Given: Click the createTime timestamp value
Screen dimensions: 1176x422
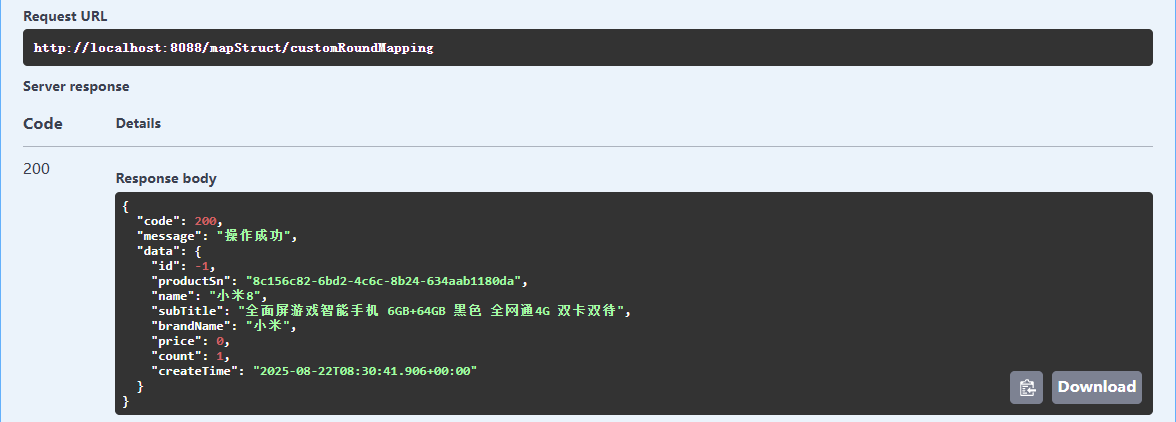Looking at the screenshot, I should pos(365,371).
